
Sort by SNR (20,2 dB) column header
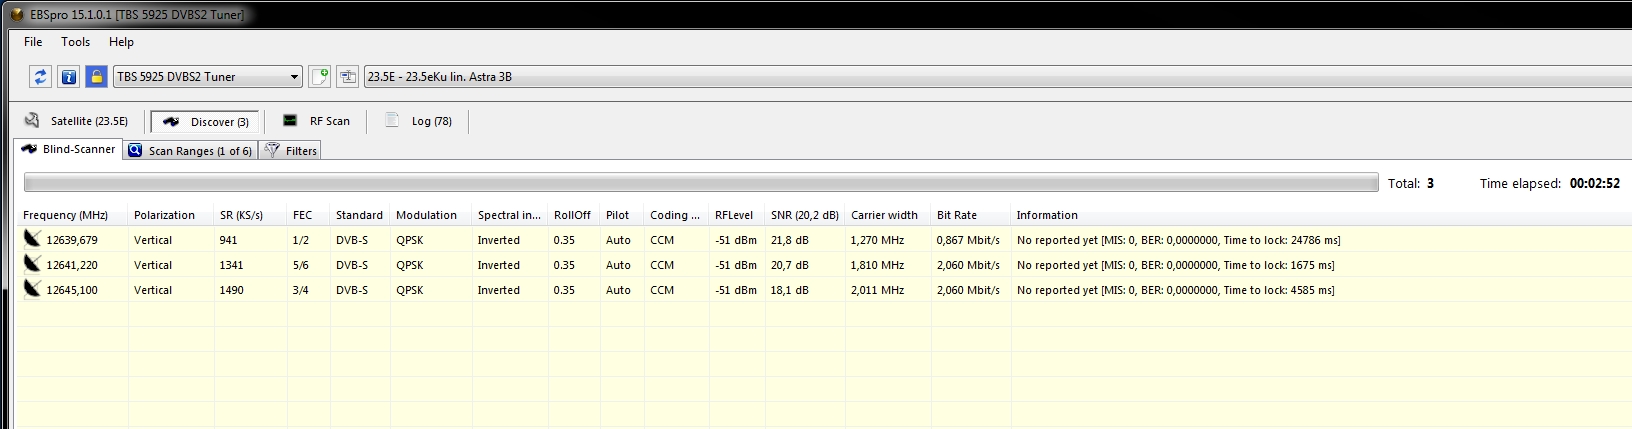coord(804,215)
